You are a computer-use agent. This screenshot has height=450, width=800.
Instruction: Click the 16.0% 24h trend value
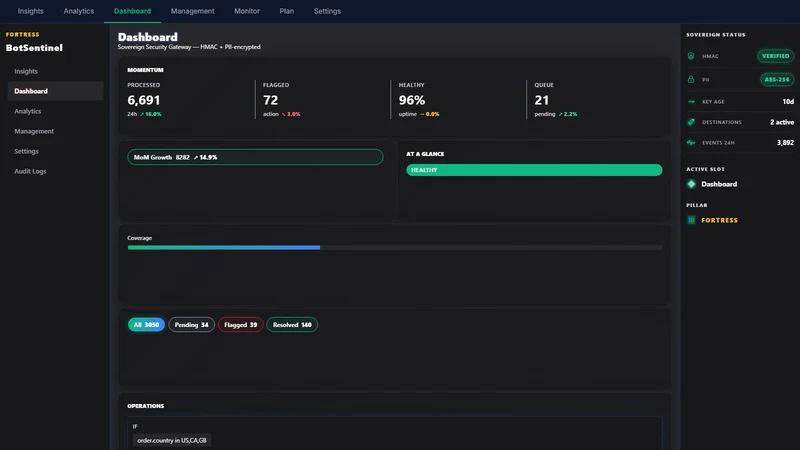tap(151, 114)
